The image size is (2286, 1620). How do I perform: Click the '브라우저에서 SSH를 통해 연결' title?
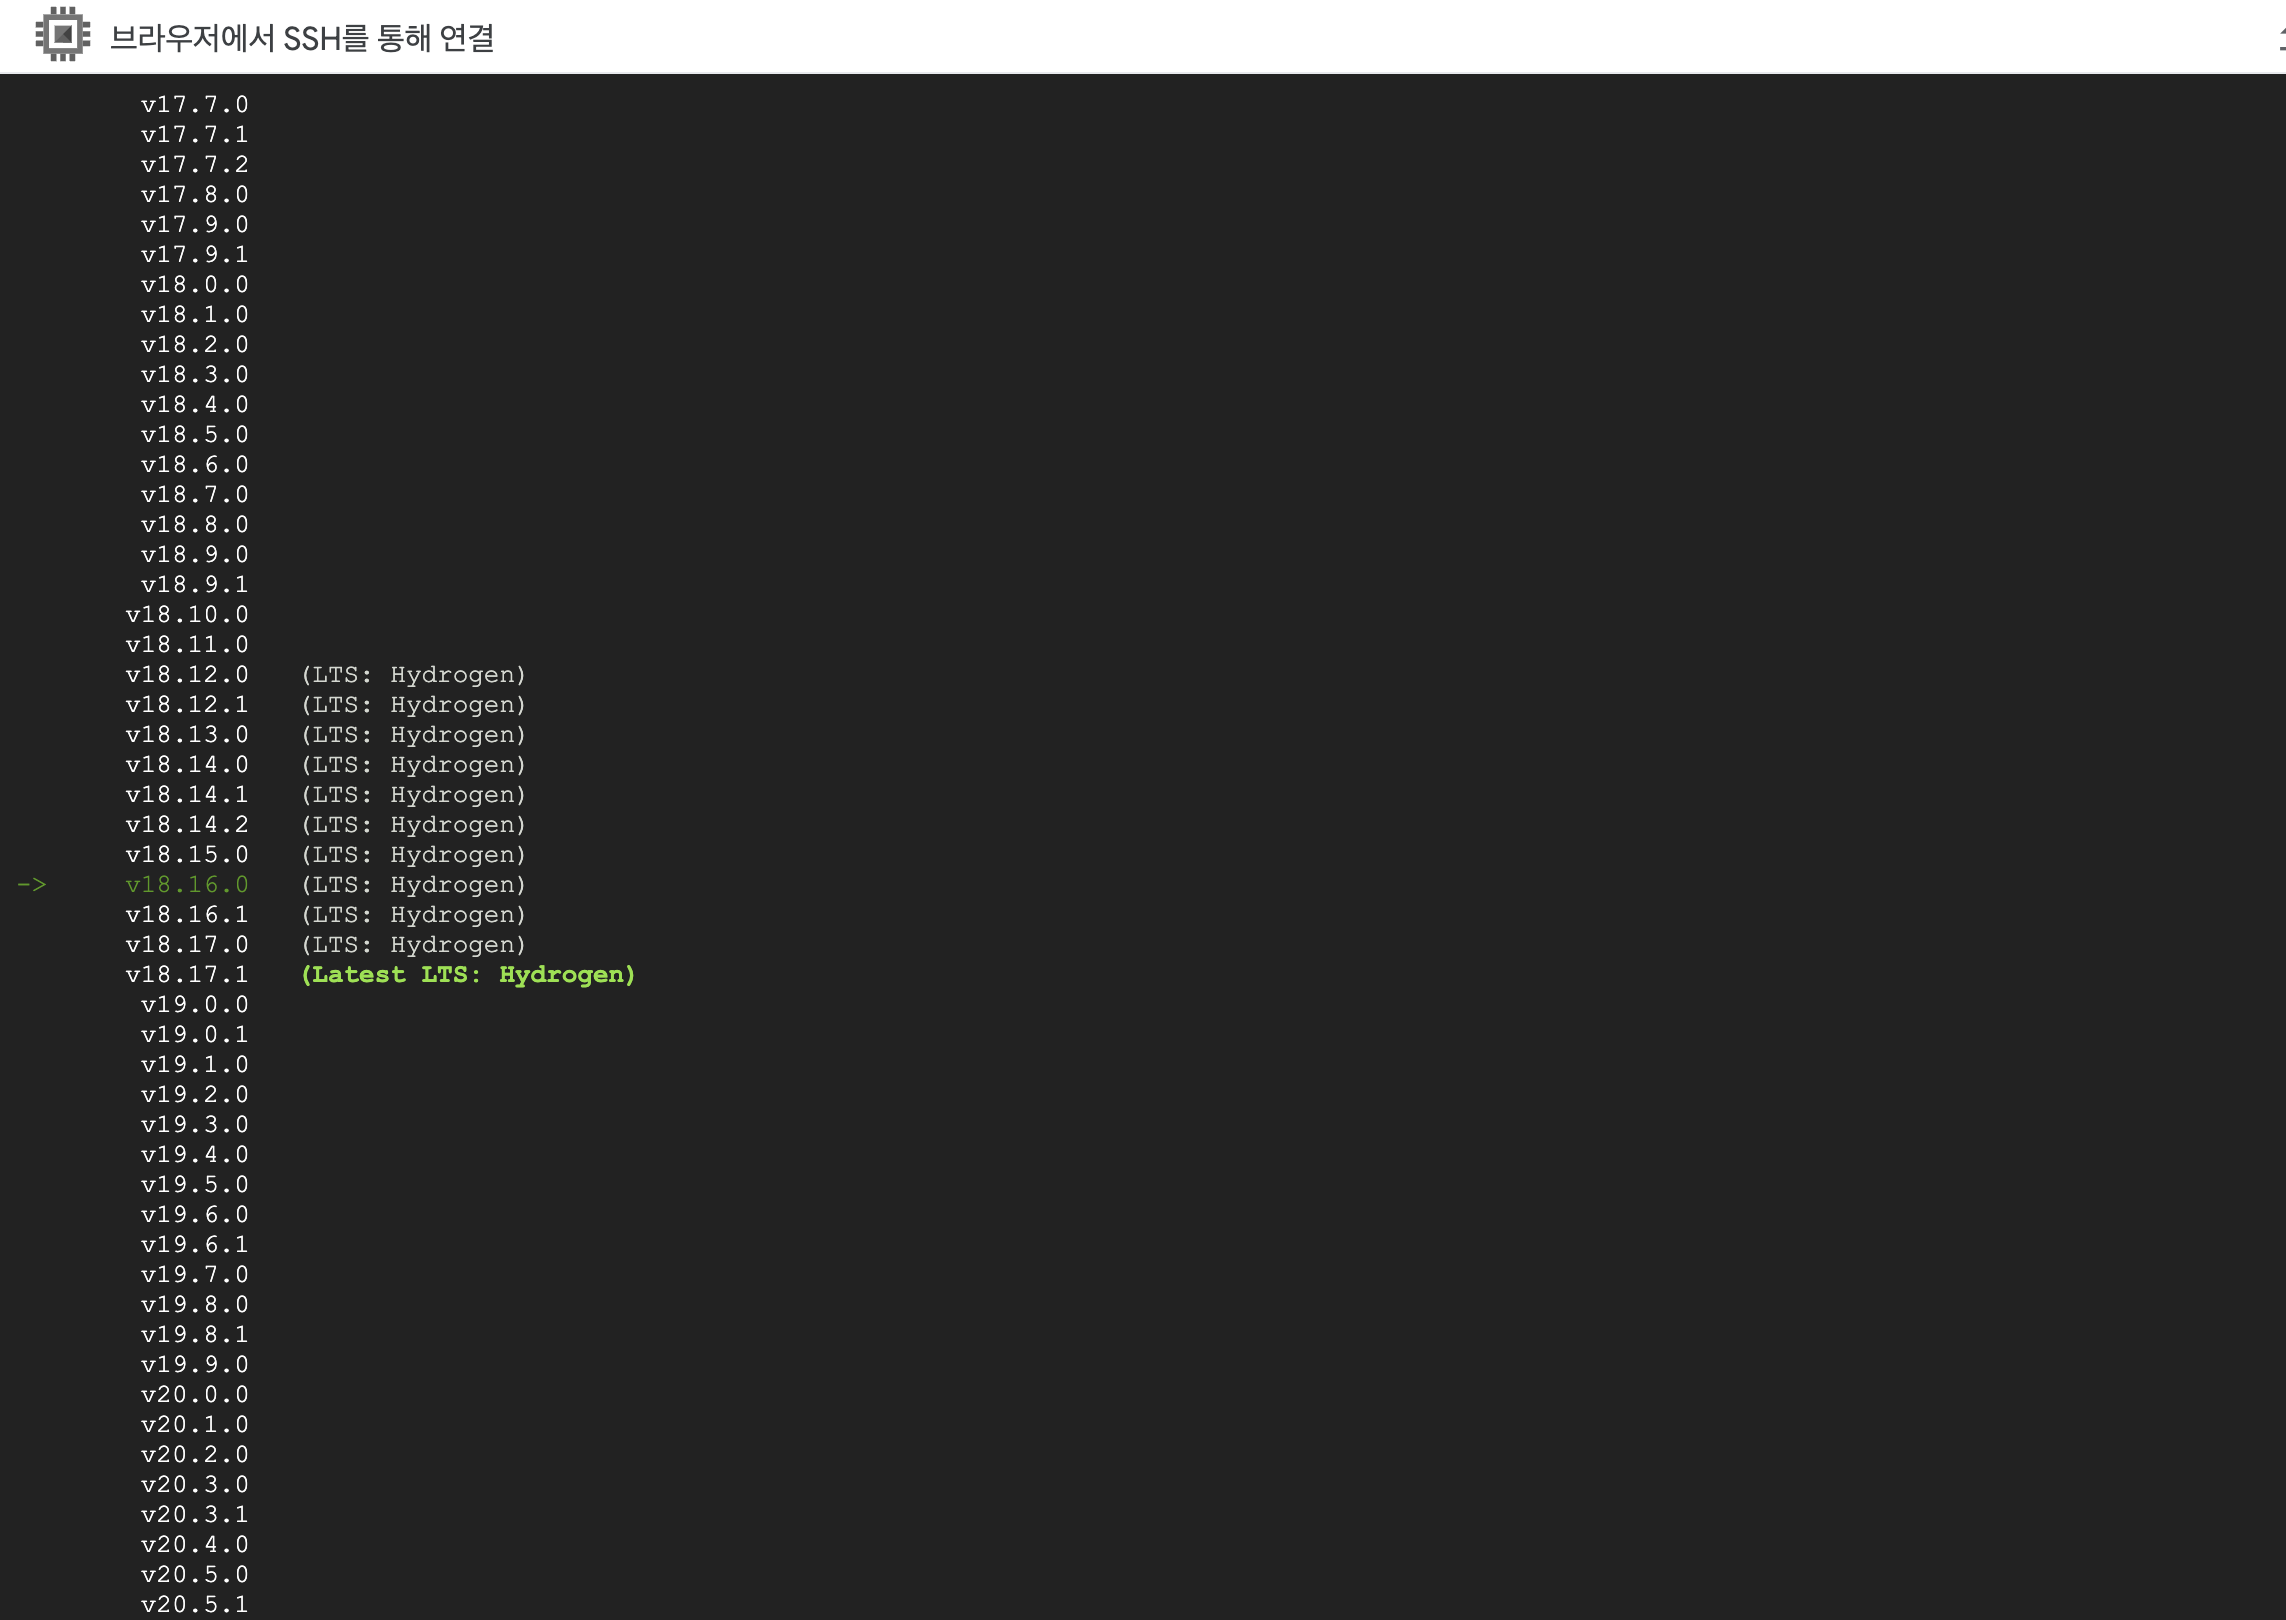pyautogui.click(x=302, y=38)
